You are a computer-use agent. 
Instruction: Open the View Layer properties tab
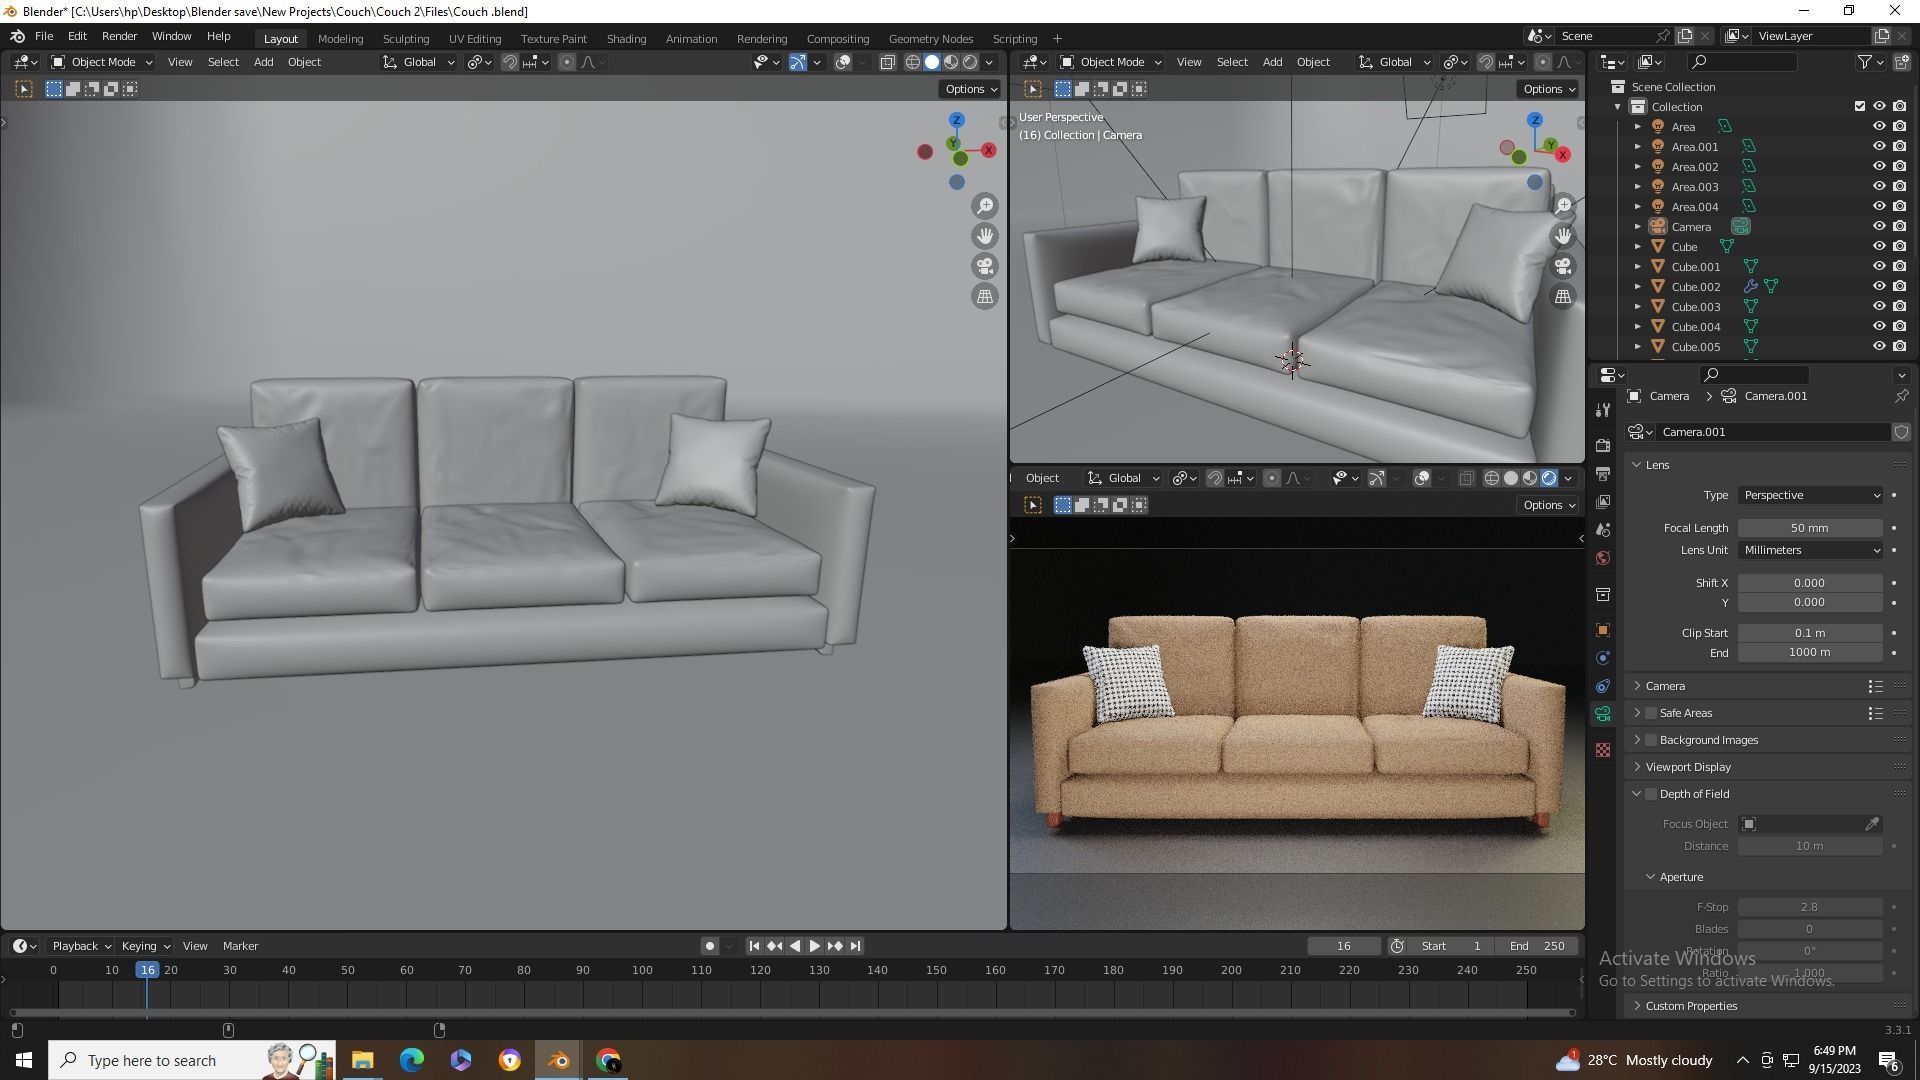[x=1603, y=501]
